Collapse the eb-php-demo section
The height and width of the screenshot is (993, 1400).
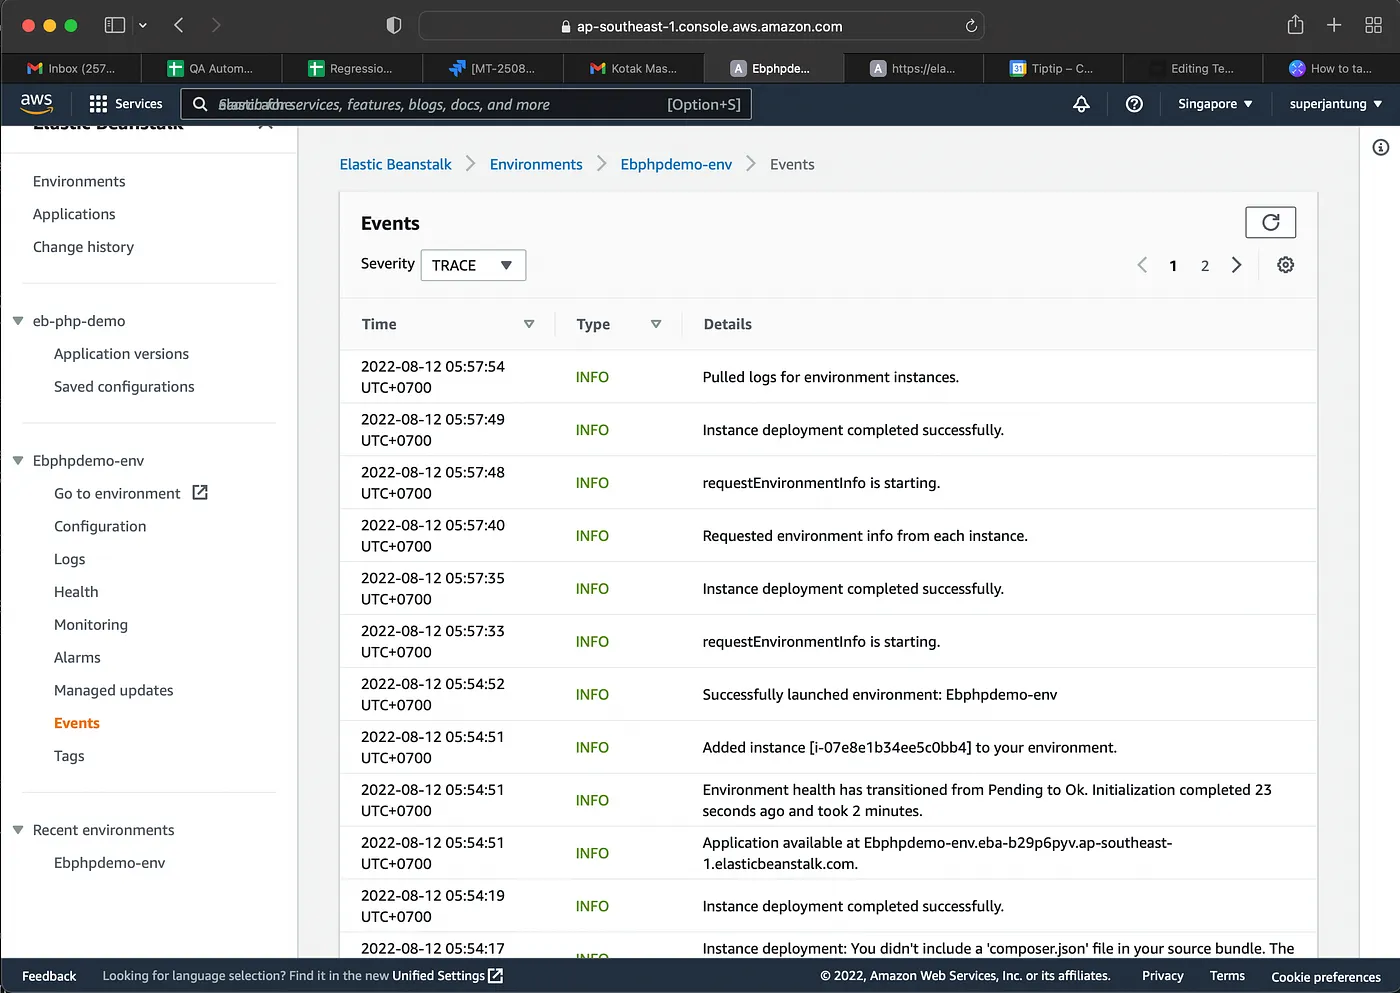click(18, 321)
